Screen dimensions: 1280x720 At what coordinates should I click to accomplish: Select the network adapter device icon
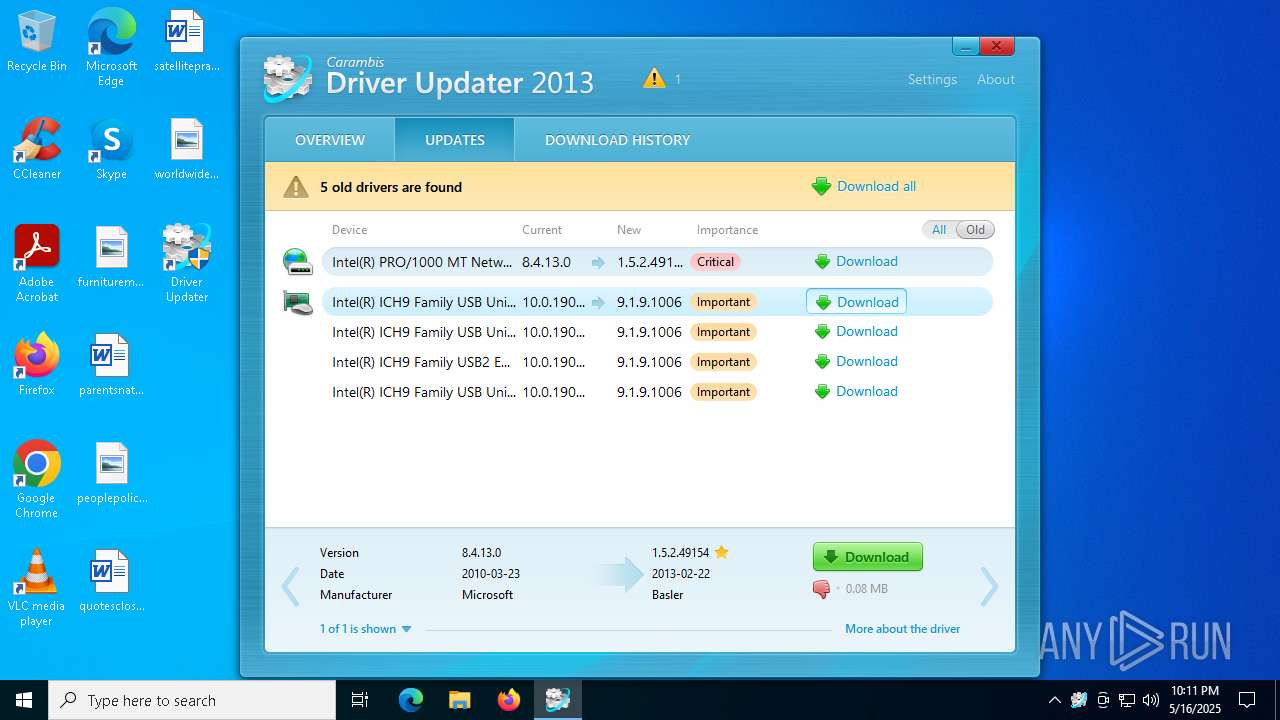pyautogui.click(x=297, y=262)
